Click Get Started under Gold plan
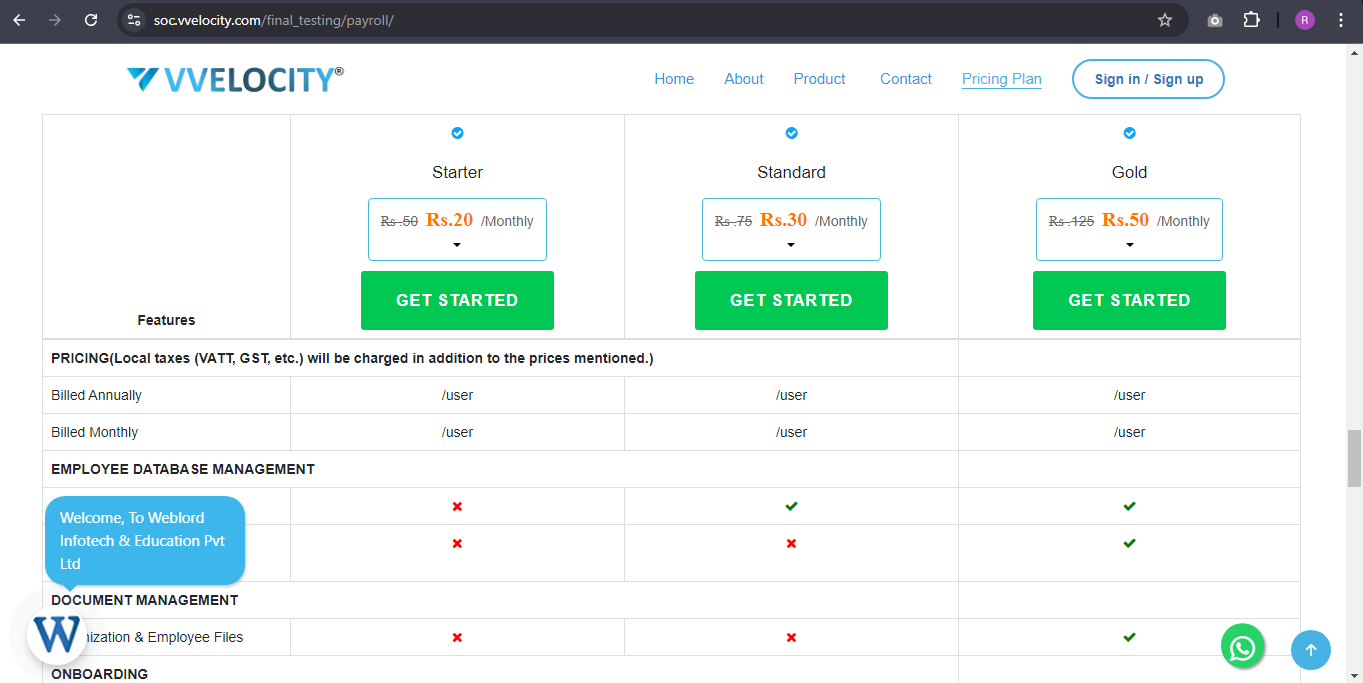 click(x=1129, y=300)
